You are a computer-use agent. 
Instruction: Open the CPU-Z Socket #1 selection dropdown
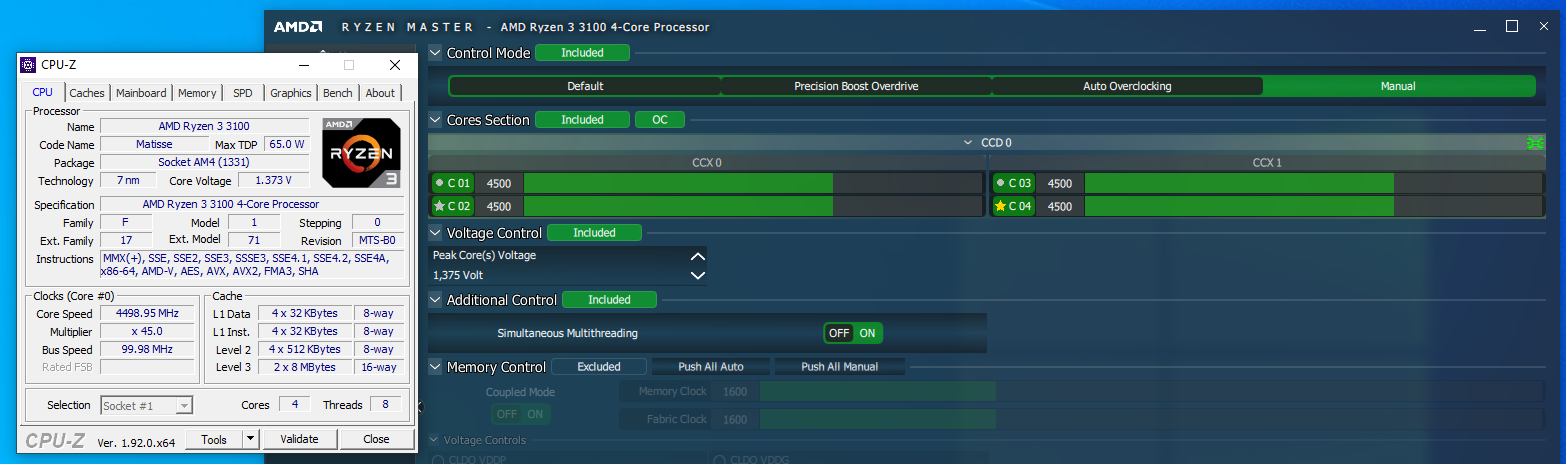pos(147,405)
